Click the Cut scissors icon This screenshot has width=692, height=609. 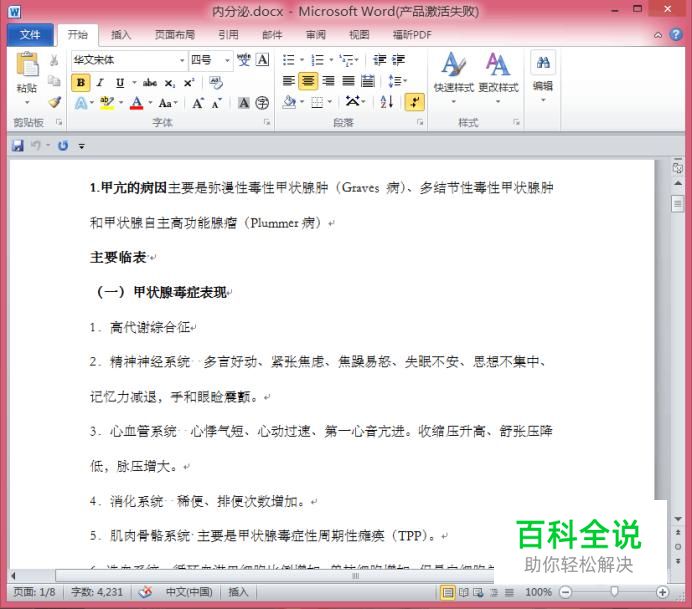tap(54, 60)
